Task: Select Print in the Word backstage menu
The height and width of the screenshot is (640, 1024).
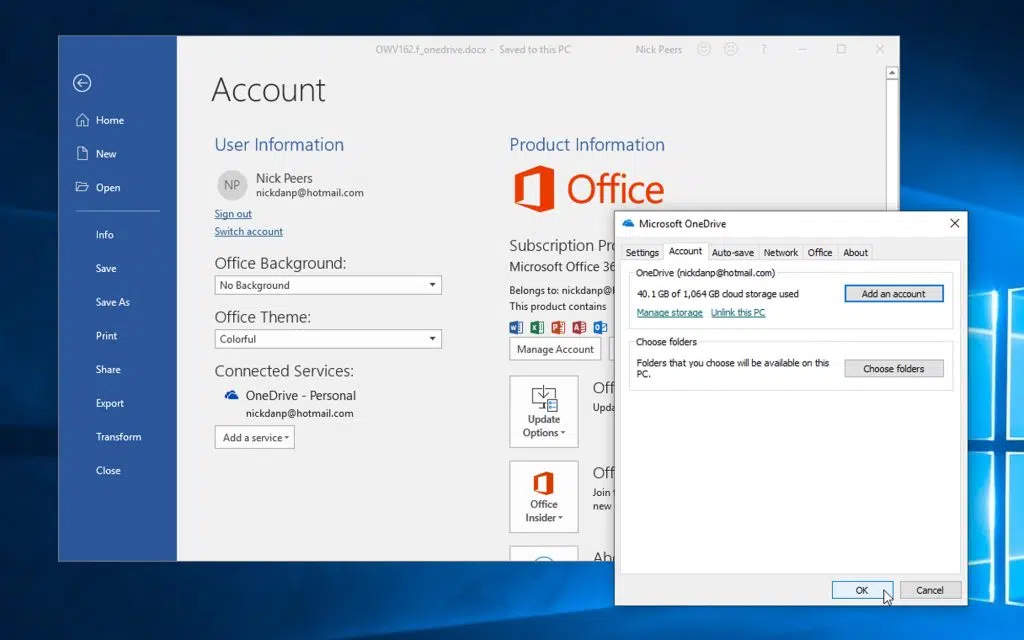Action: pos(106,336)
